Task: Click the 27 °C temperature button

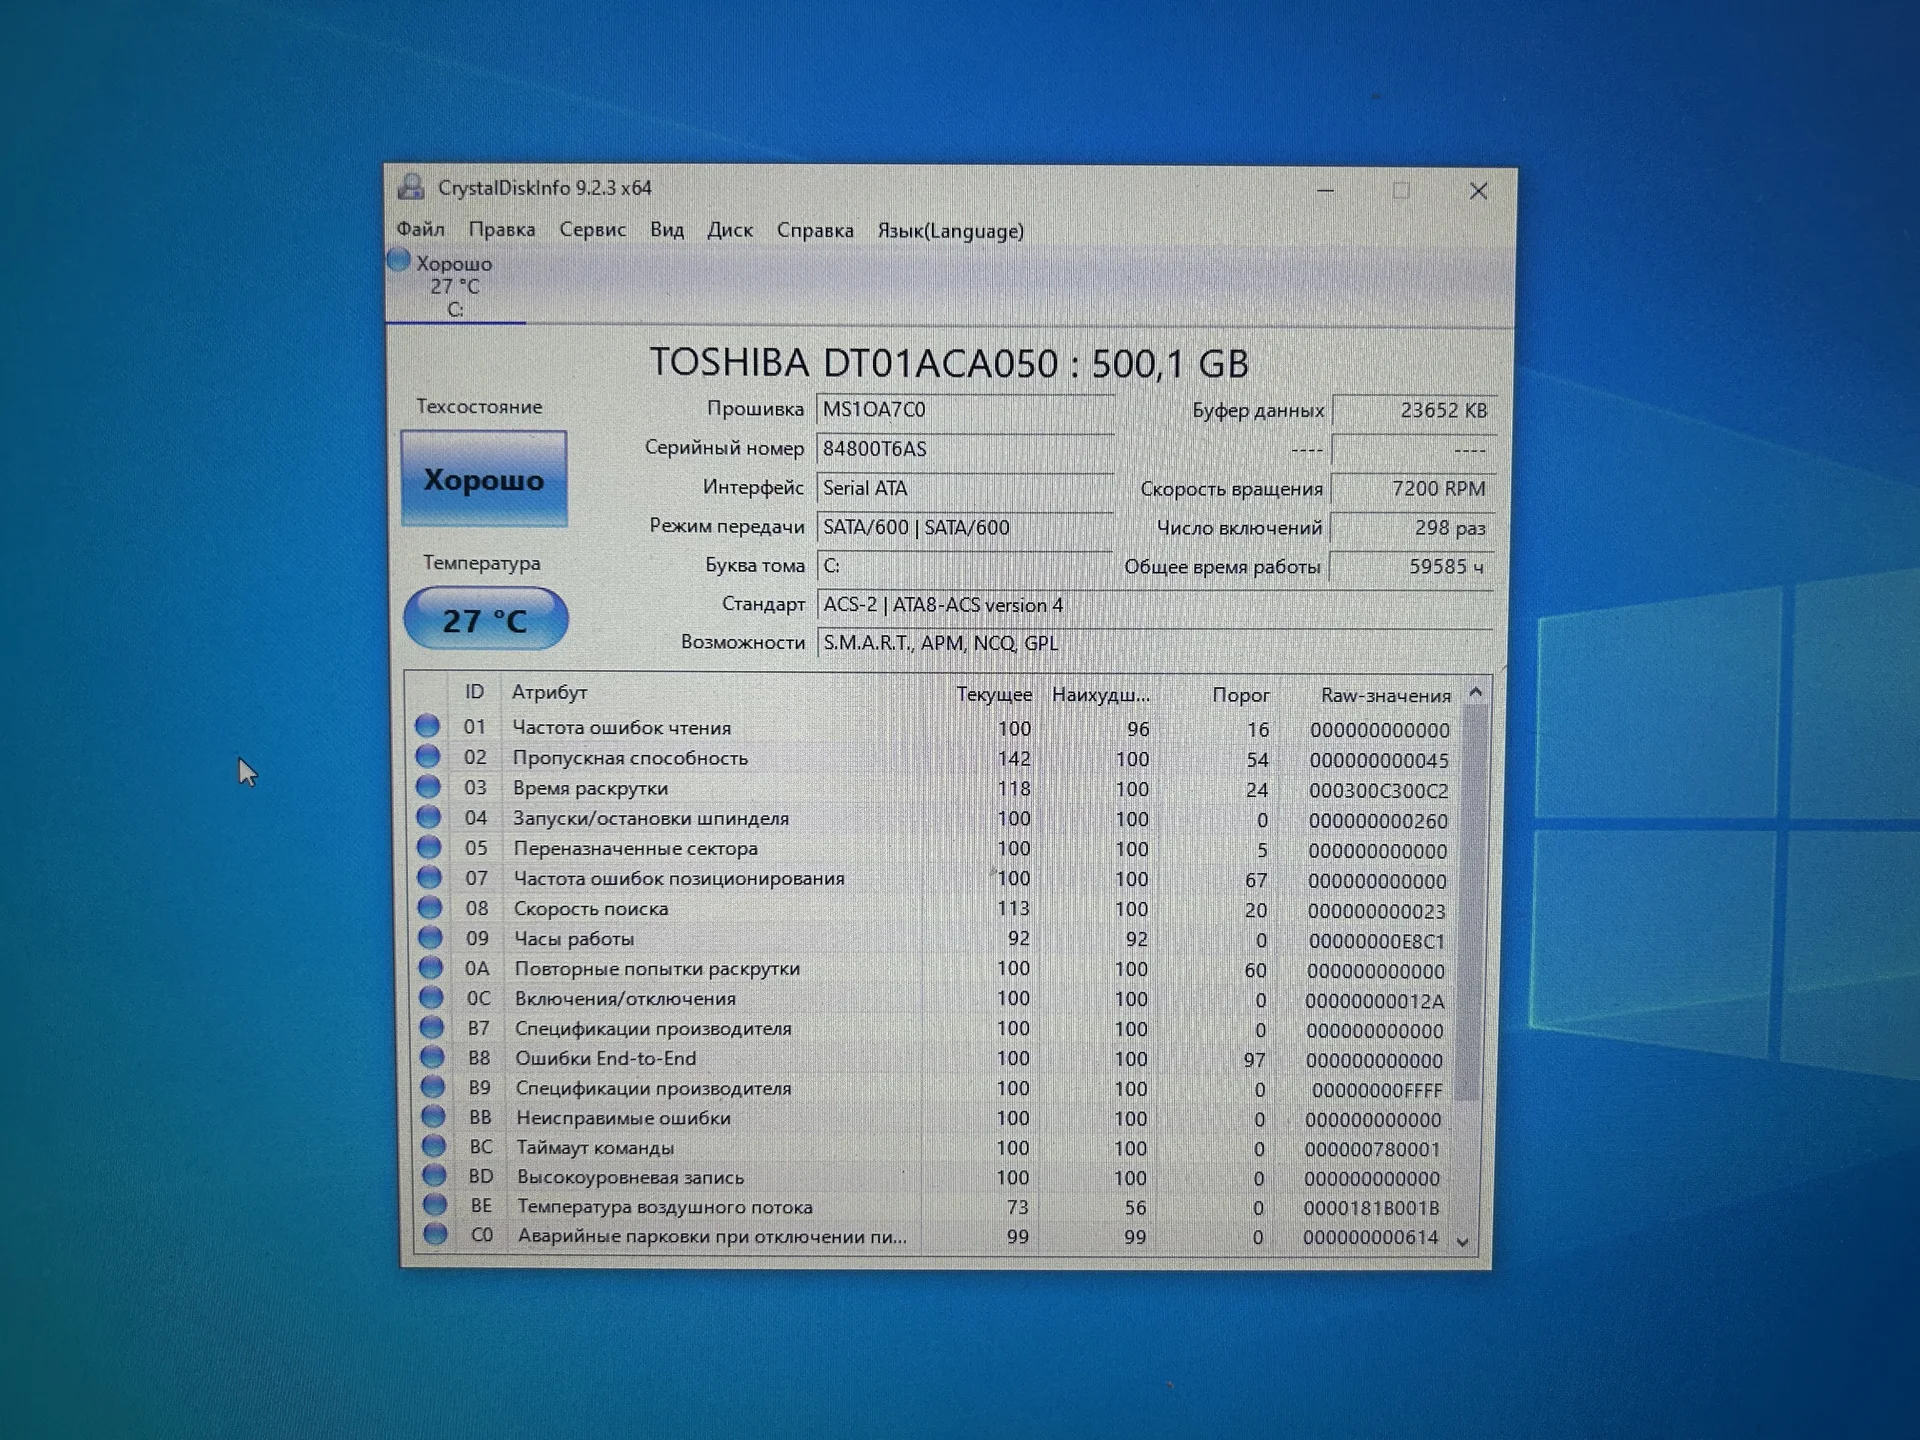Action: (x=486, y=619)
